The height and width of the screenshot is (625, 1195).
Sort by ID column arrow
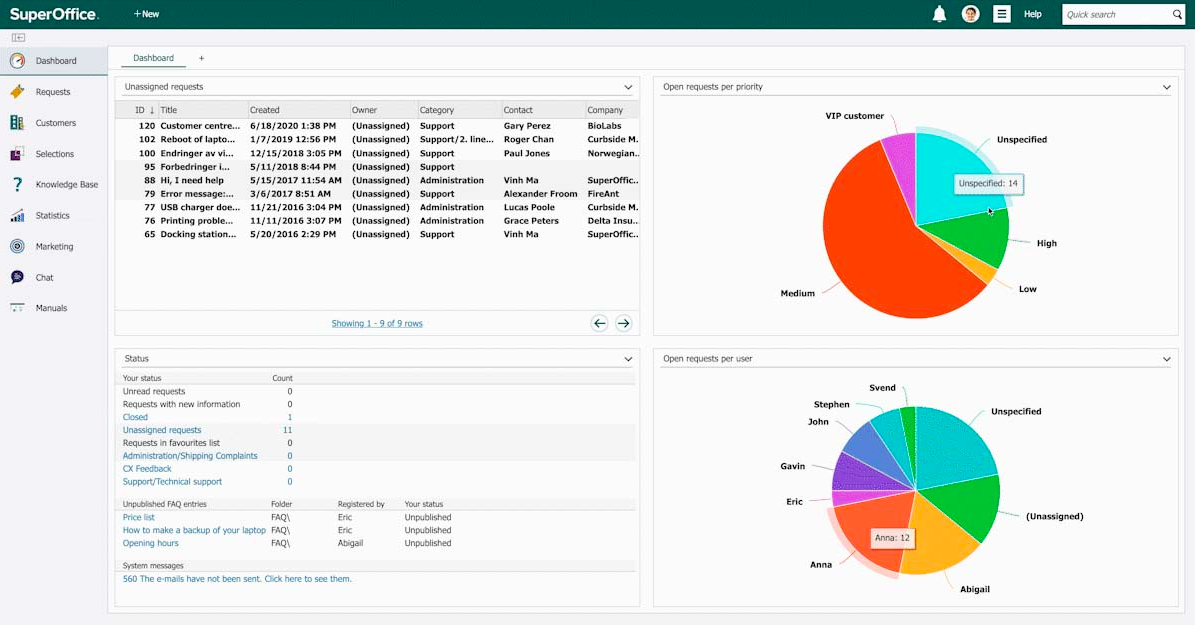point(152,111)
